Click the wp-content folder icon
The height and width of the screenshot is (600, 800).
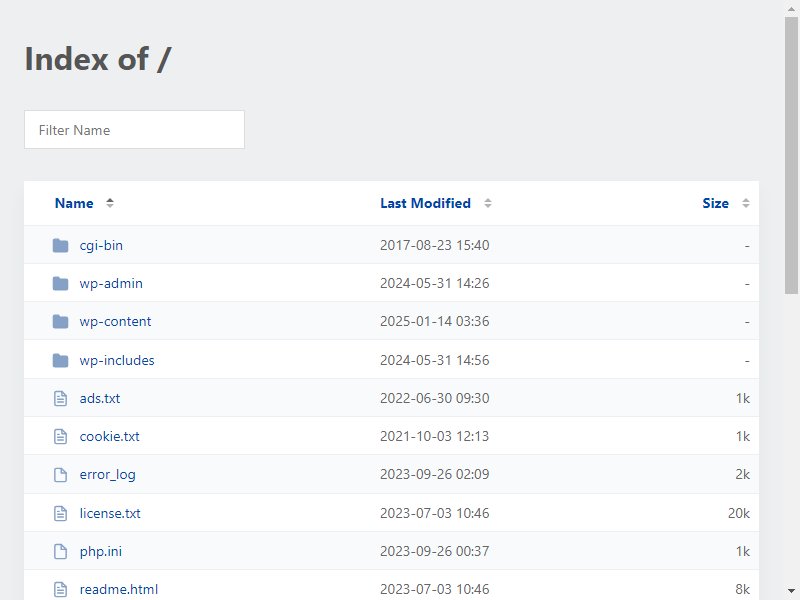(60, 321)
